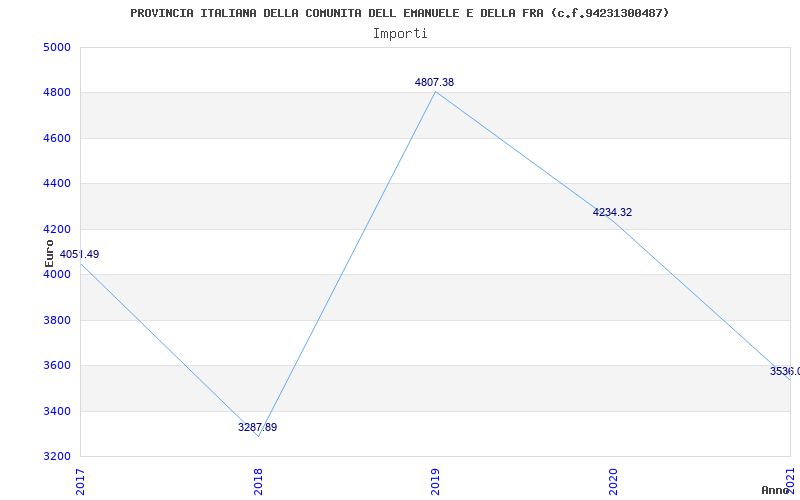This screenshot has height=500, width=800.
Task: Click the 4234.32 data label
Action: pos(612,212)
